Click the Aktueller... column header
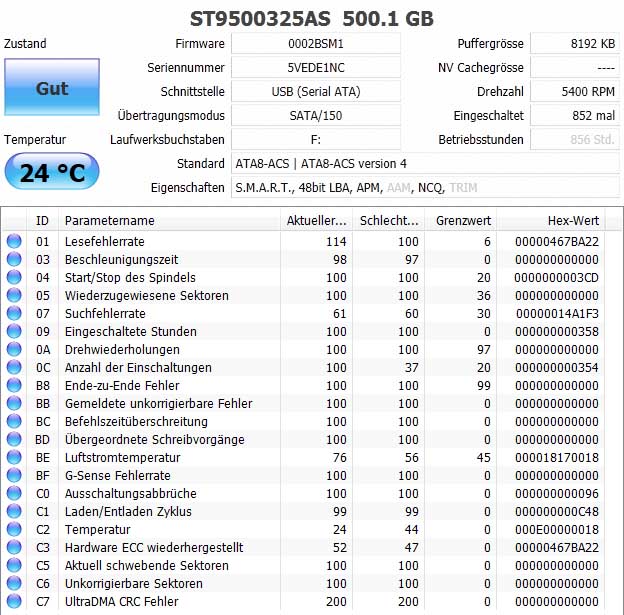 (316, 220)
